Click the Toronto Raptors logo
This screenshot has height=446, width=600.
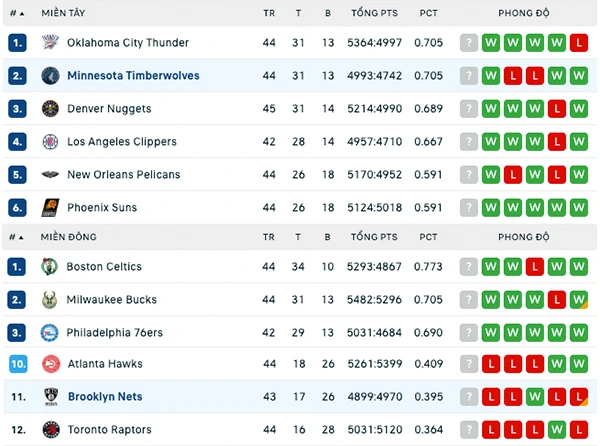tap(51, 430)
